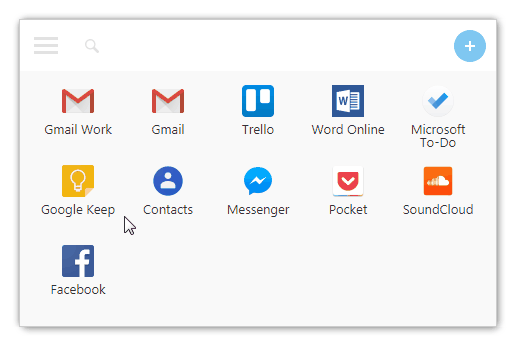516x360 pixels.
Task: Launch the Word Online icon
Action: (x=348, y=101)
